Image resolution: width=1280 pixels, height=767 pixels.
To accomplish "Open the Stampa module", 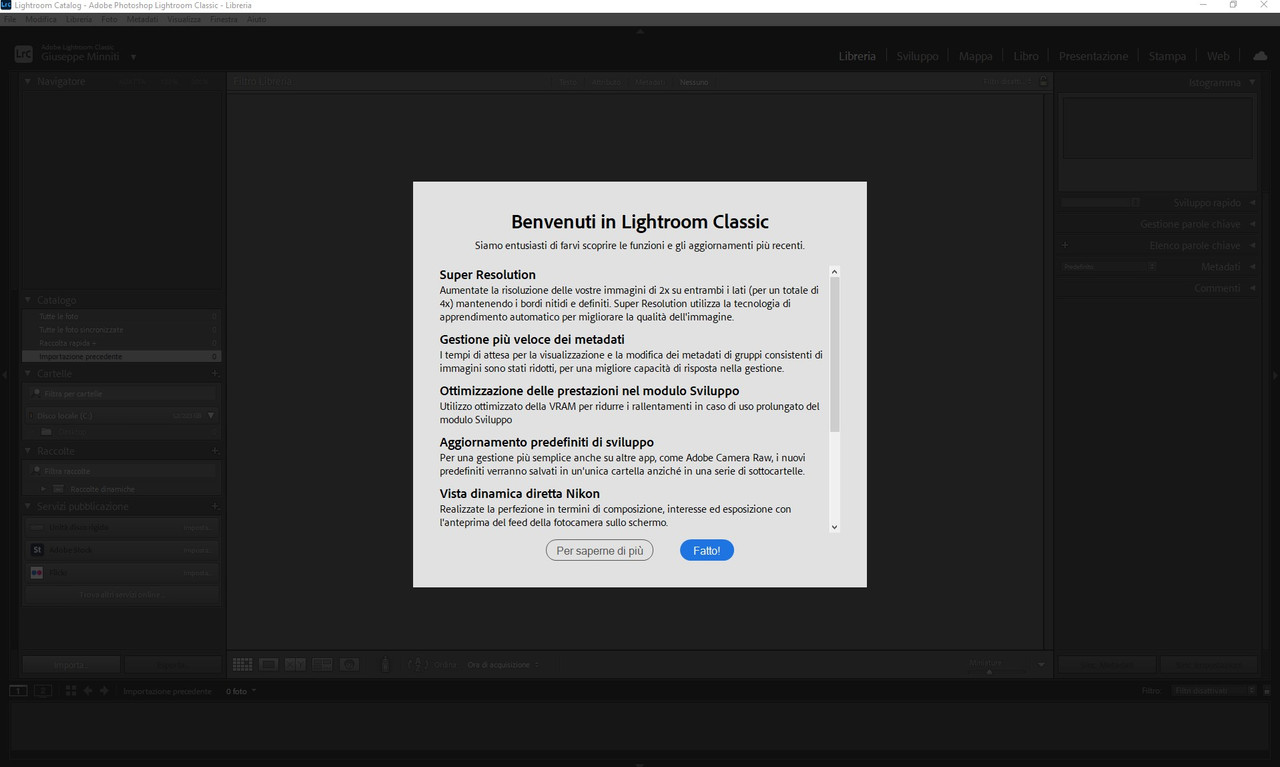I will pos(1167,56).
